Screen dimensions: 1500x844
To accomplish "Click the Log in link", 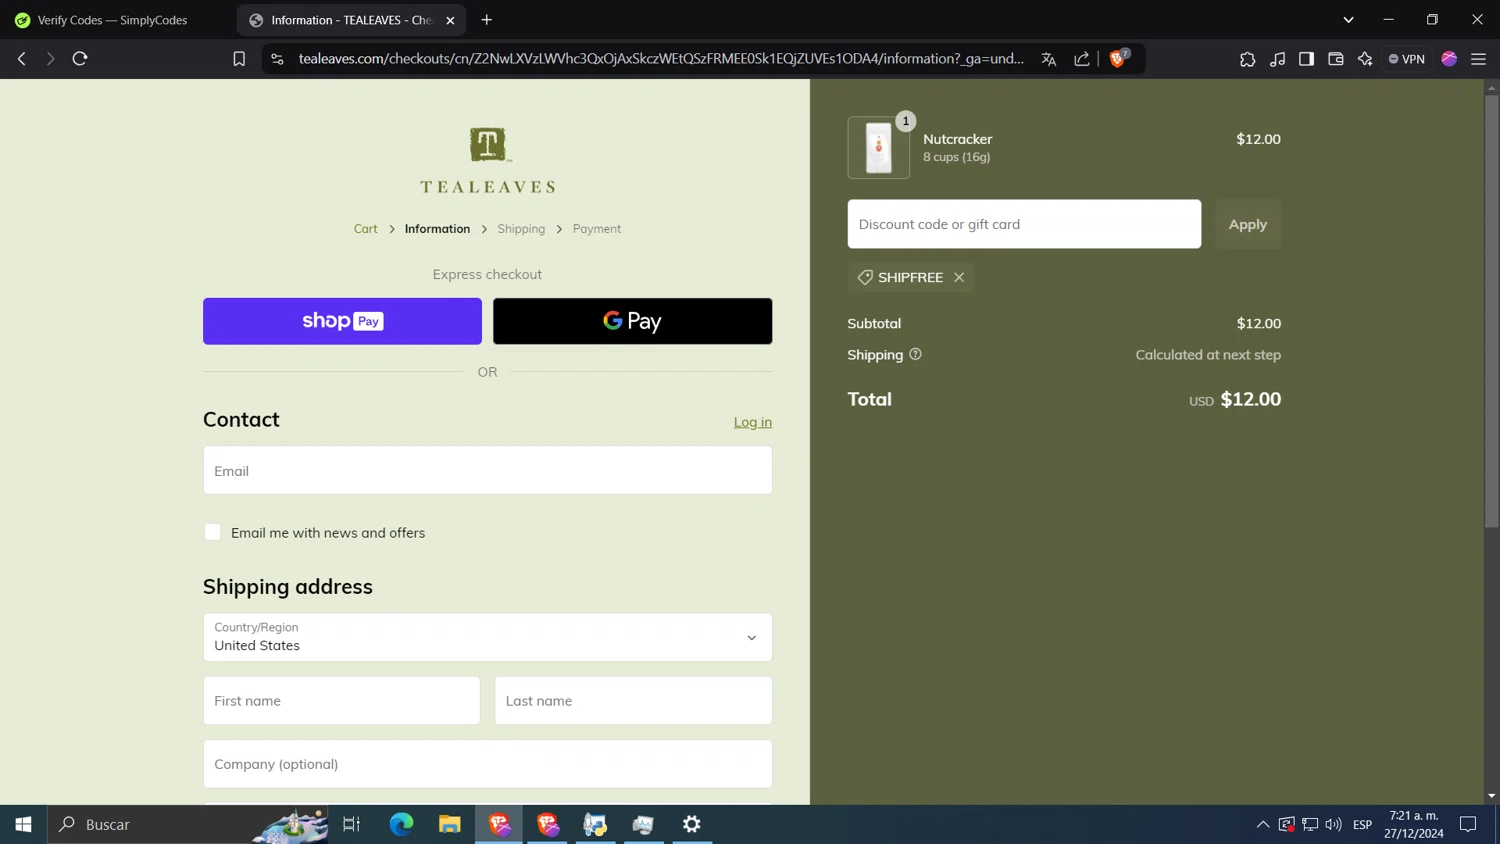I will coord(753,422).
